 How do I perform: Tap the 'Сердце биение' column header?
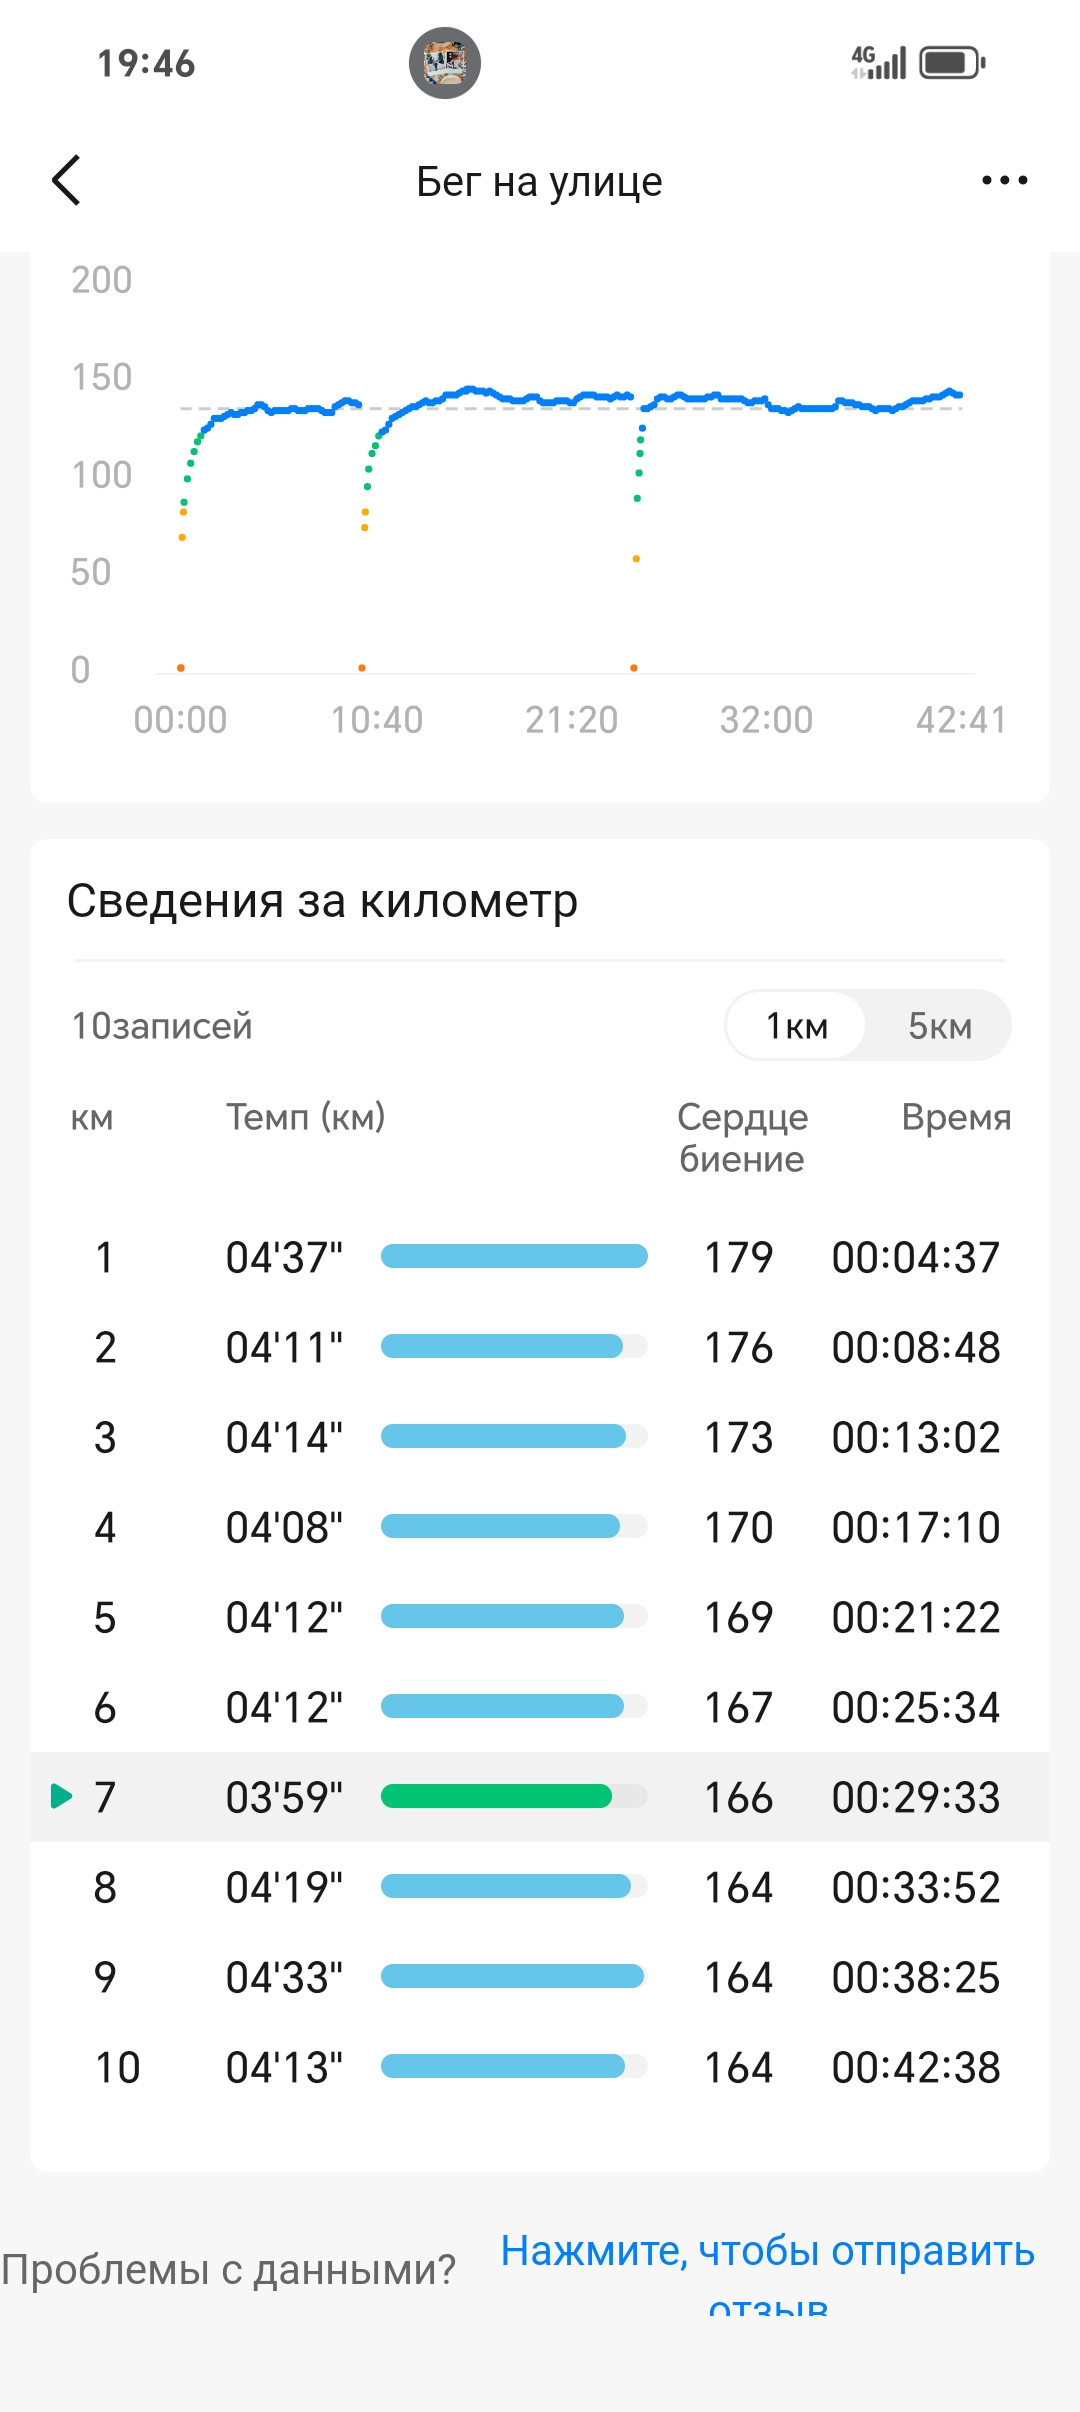(x=742, y=1137)
